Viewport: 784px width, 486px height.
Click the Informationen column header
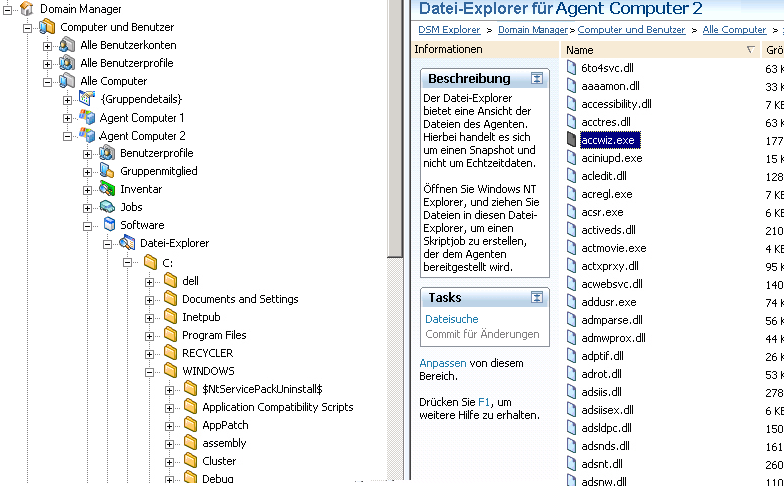coord(484,50)
